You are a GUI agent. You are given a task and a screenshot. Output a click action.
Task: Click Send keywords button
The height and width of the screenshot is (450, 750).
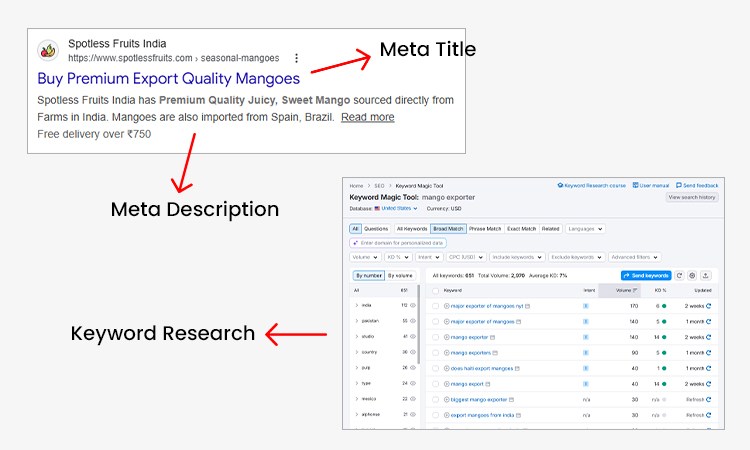646,275
